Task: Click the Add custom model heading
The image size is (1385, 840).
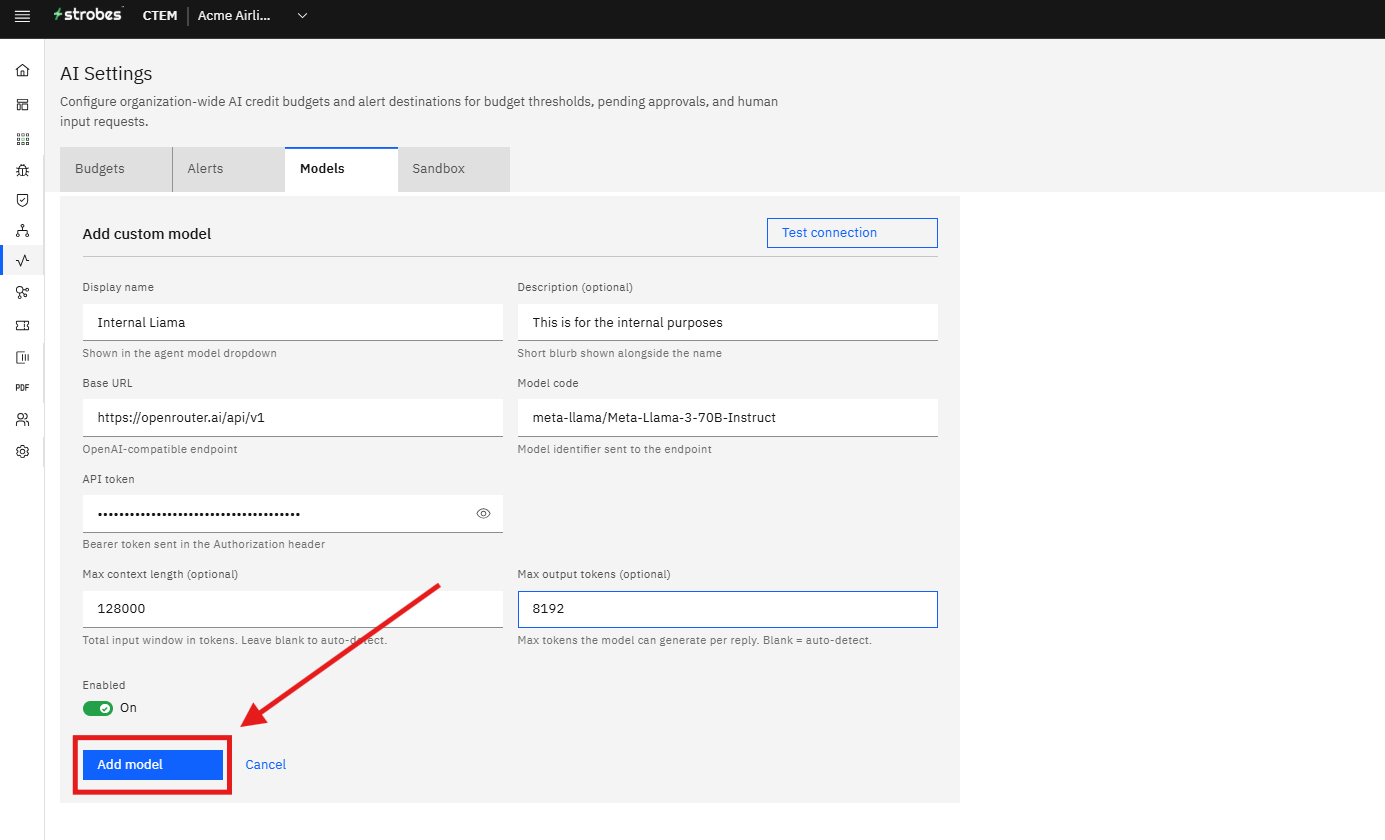Action: [x=147, y=234]
